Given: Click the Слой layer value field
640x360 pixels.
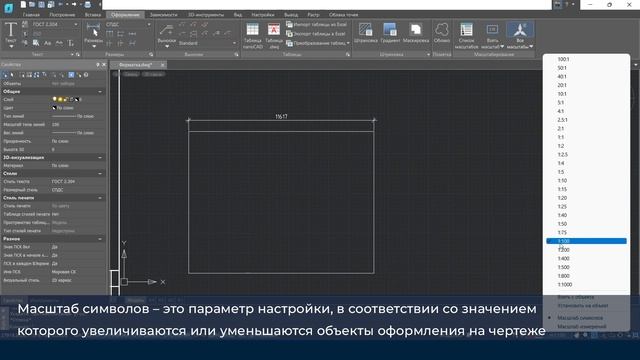Looking at the screenshot, I should point(78,99).
